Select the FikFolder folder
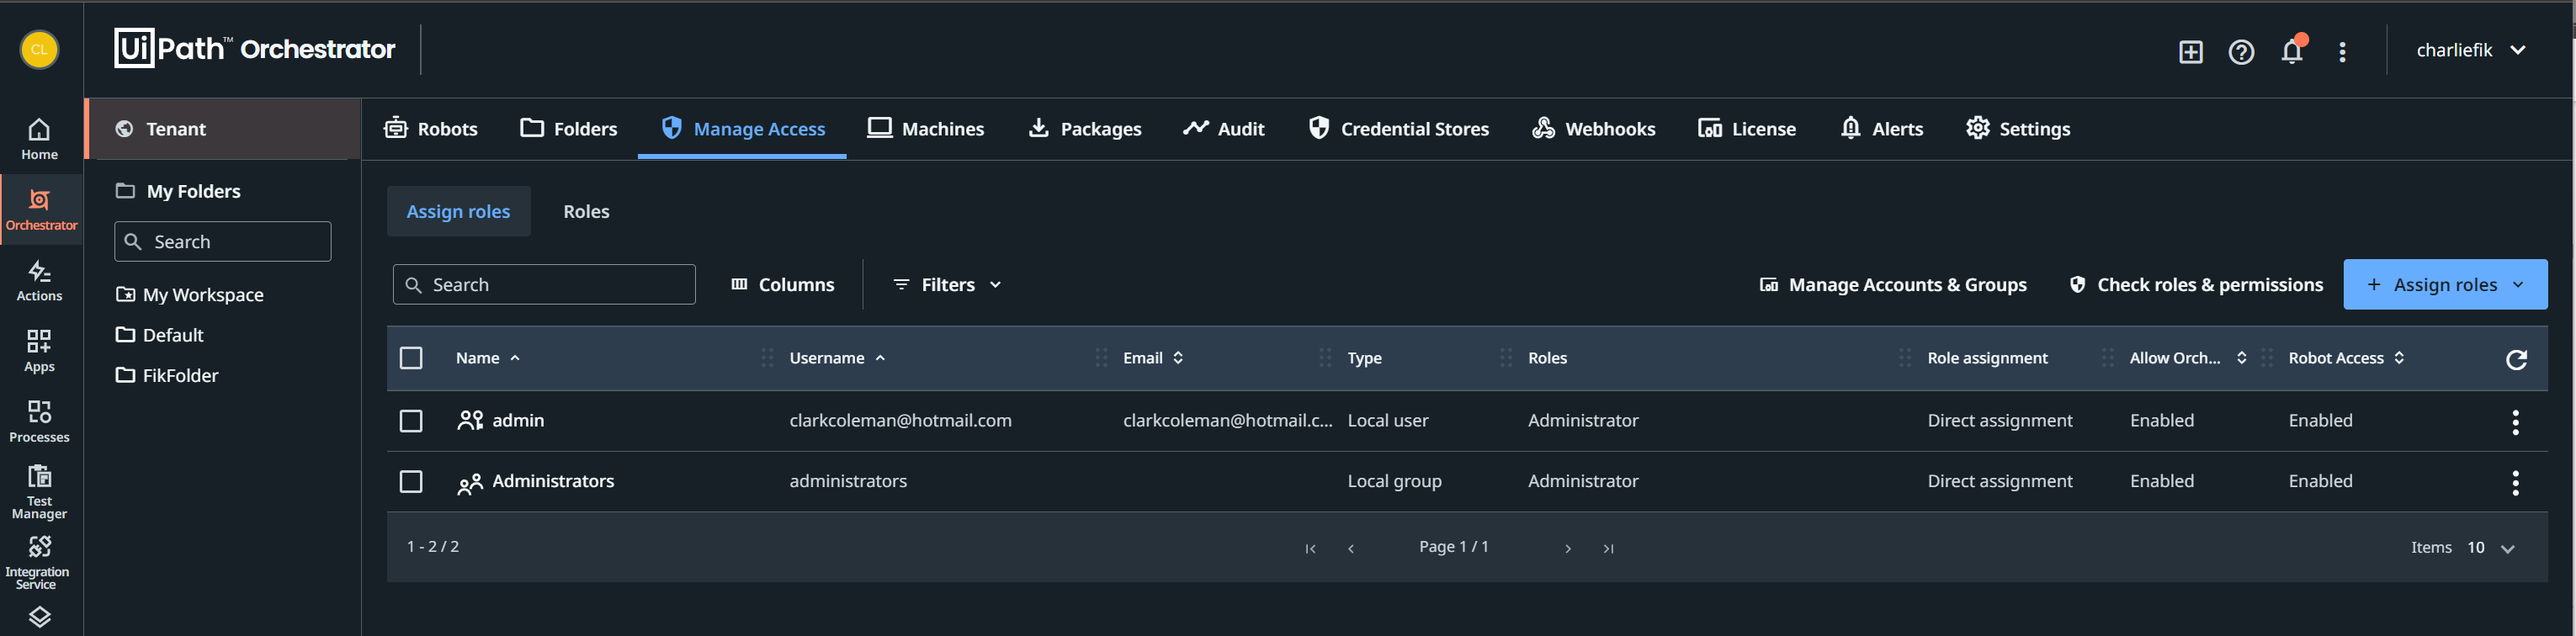 (x=180, y=376)
